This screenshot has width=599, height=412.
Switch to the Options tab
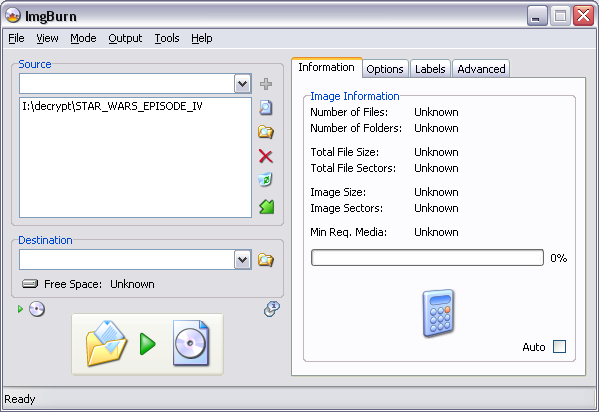pos(385,69)
